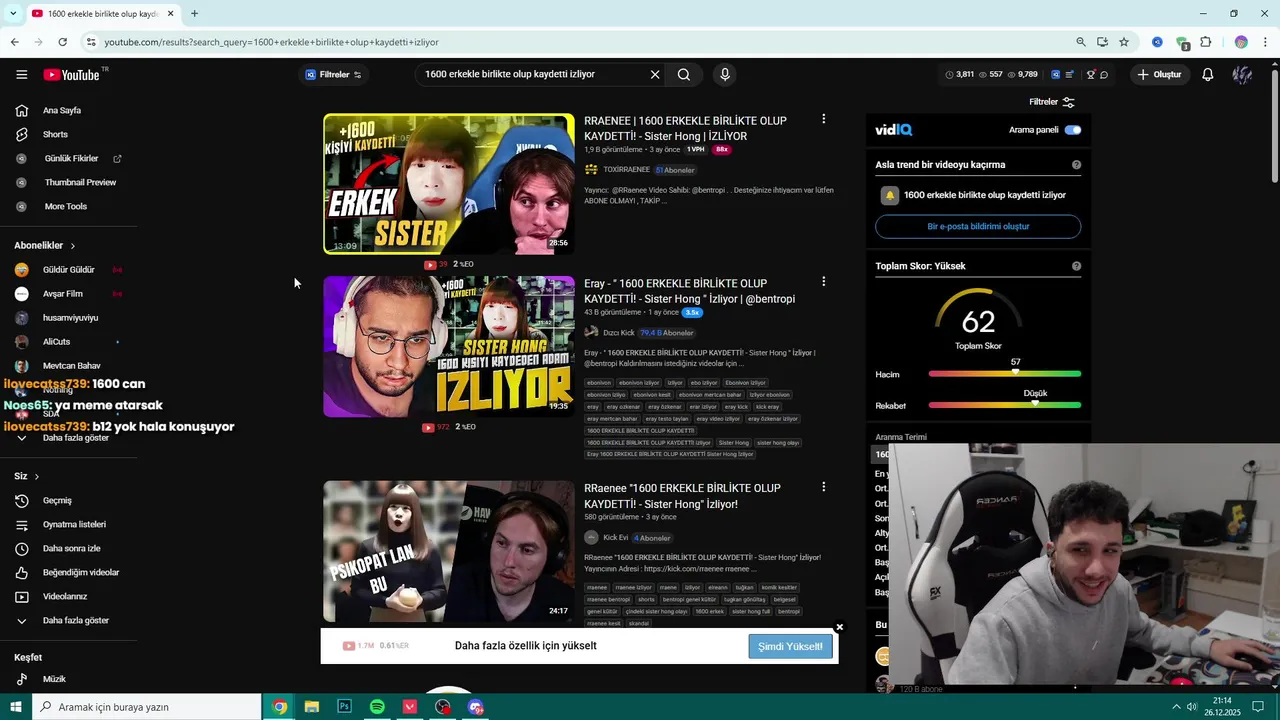The image size is (1280, 720).
Task: Open Filtreler button near the search bar
Action: (x=333, y=75)
